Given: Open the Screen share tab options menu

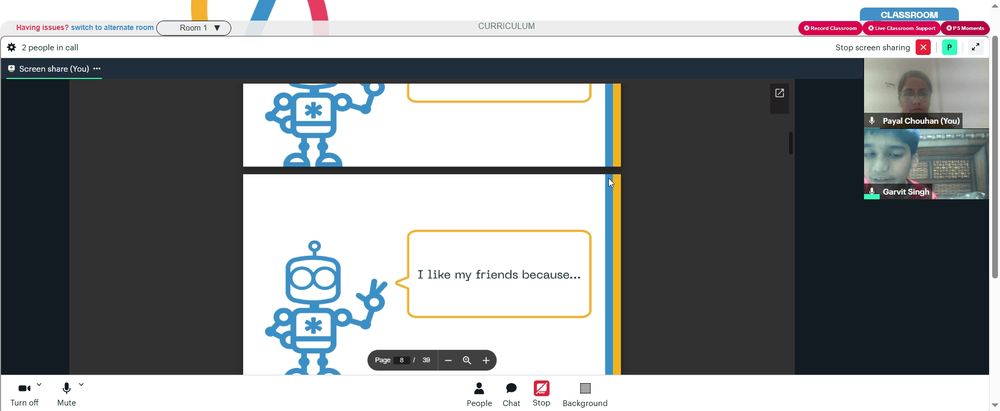Looking at the screenshot, I should coord(97,68).
